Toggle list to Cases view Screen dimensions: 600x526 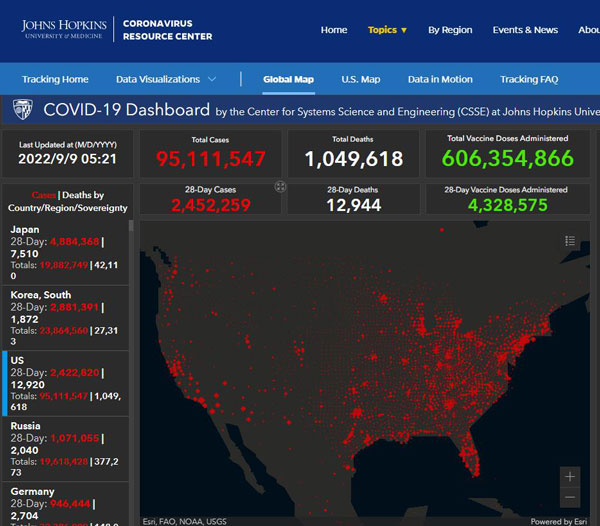tap(44, 195)
